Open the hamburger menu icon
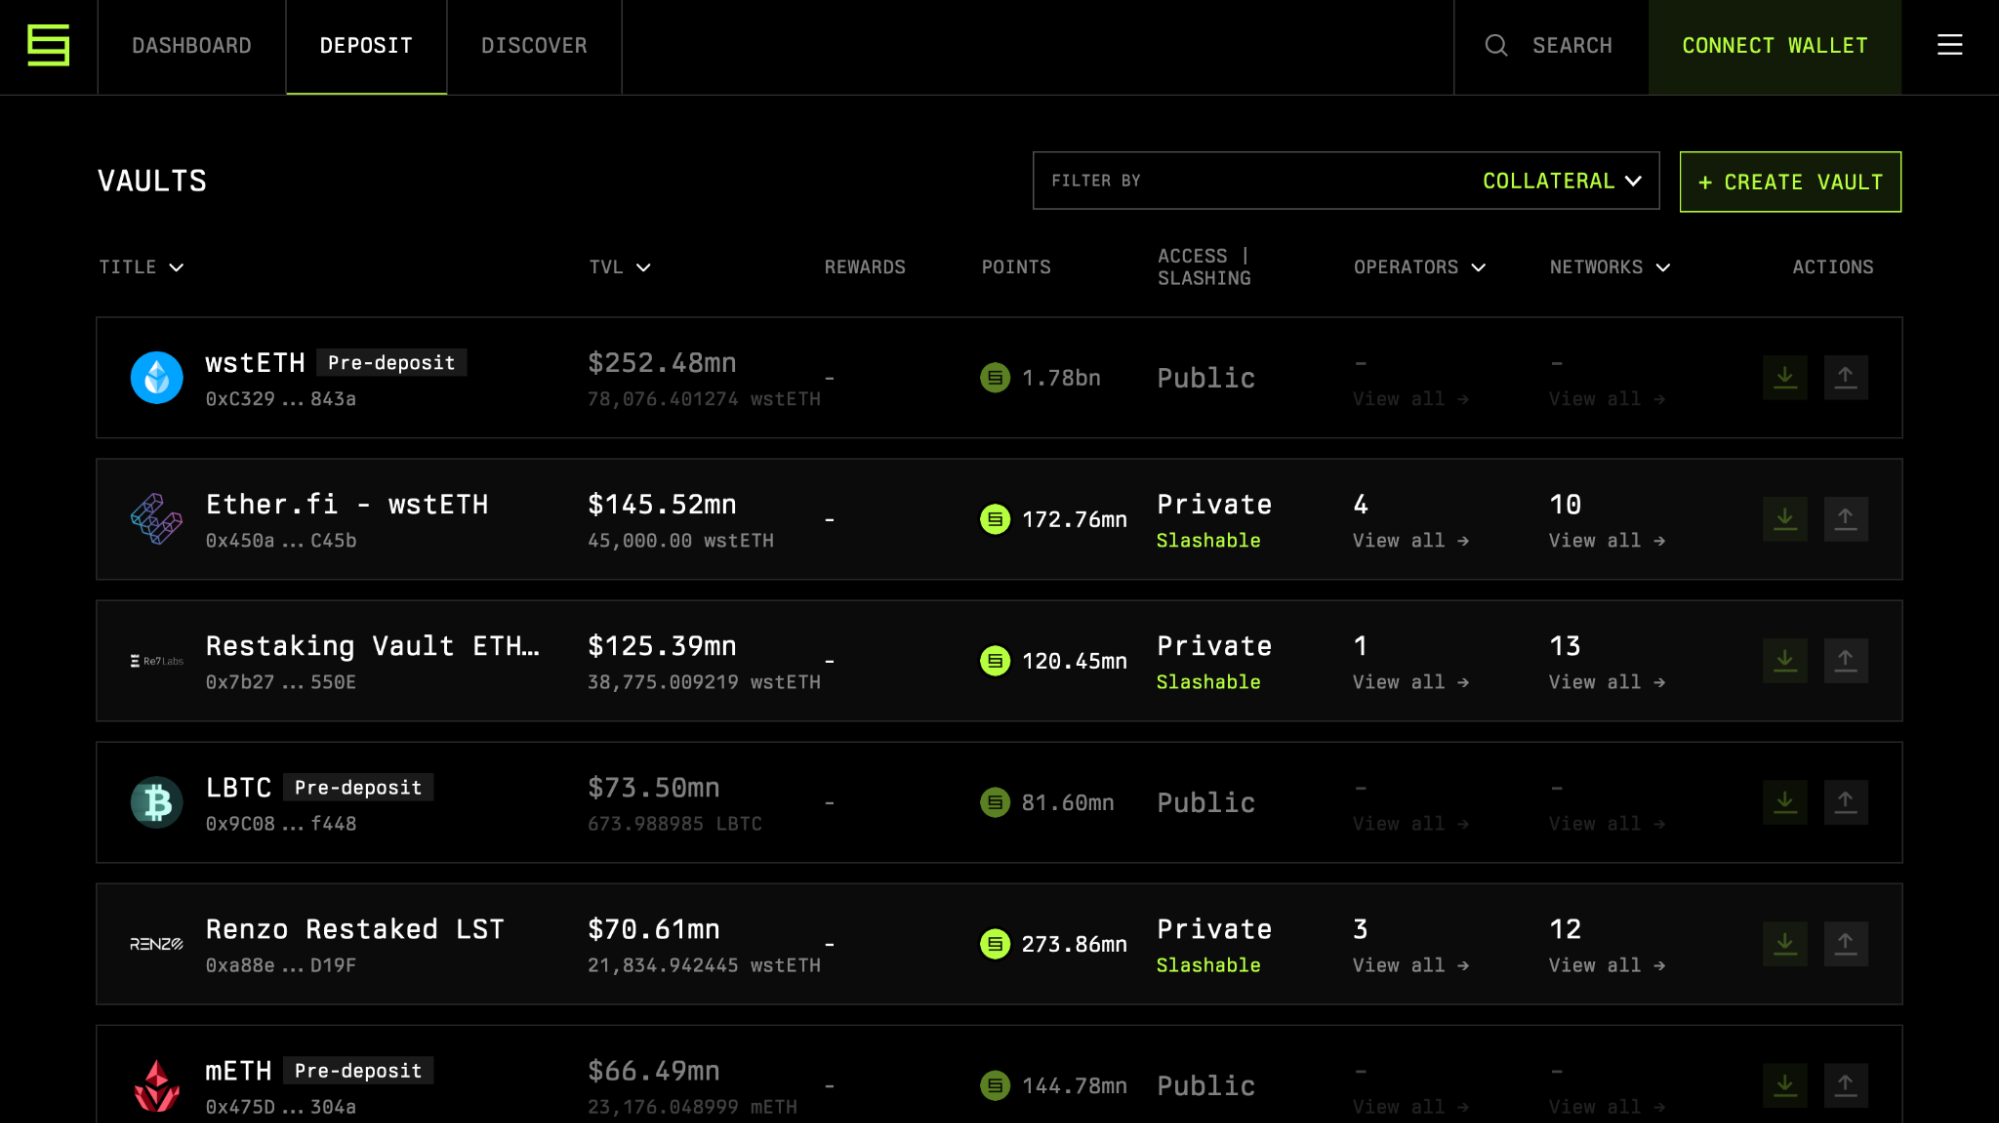 click(x=1949, y=45)
